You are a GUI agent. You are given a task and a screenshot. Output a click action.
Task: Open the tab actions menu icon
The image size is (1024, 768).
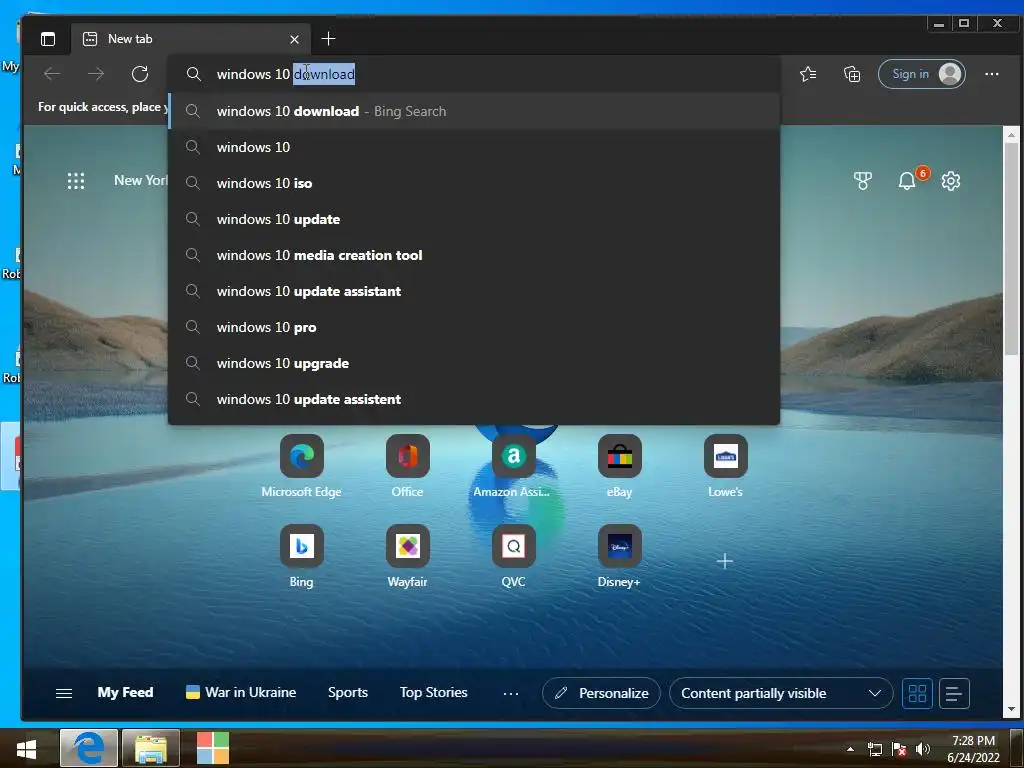pos(48,39)
